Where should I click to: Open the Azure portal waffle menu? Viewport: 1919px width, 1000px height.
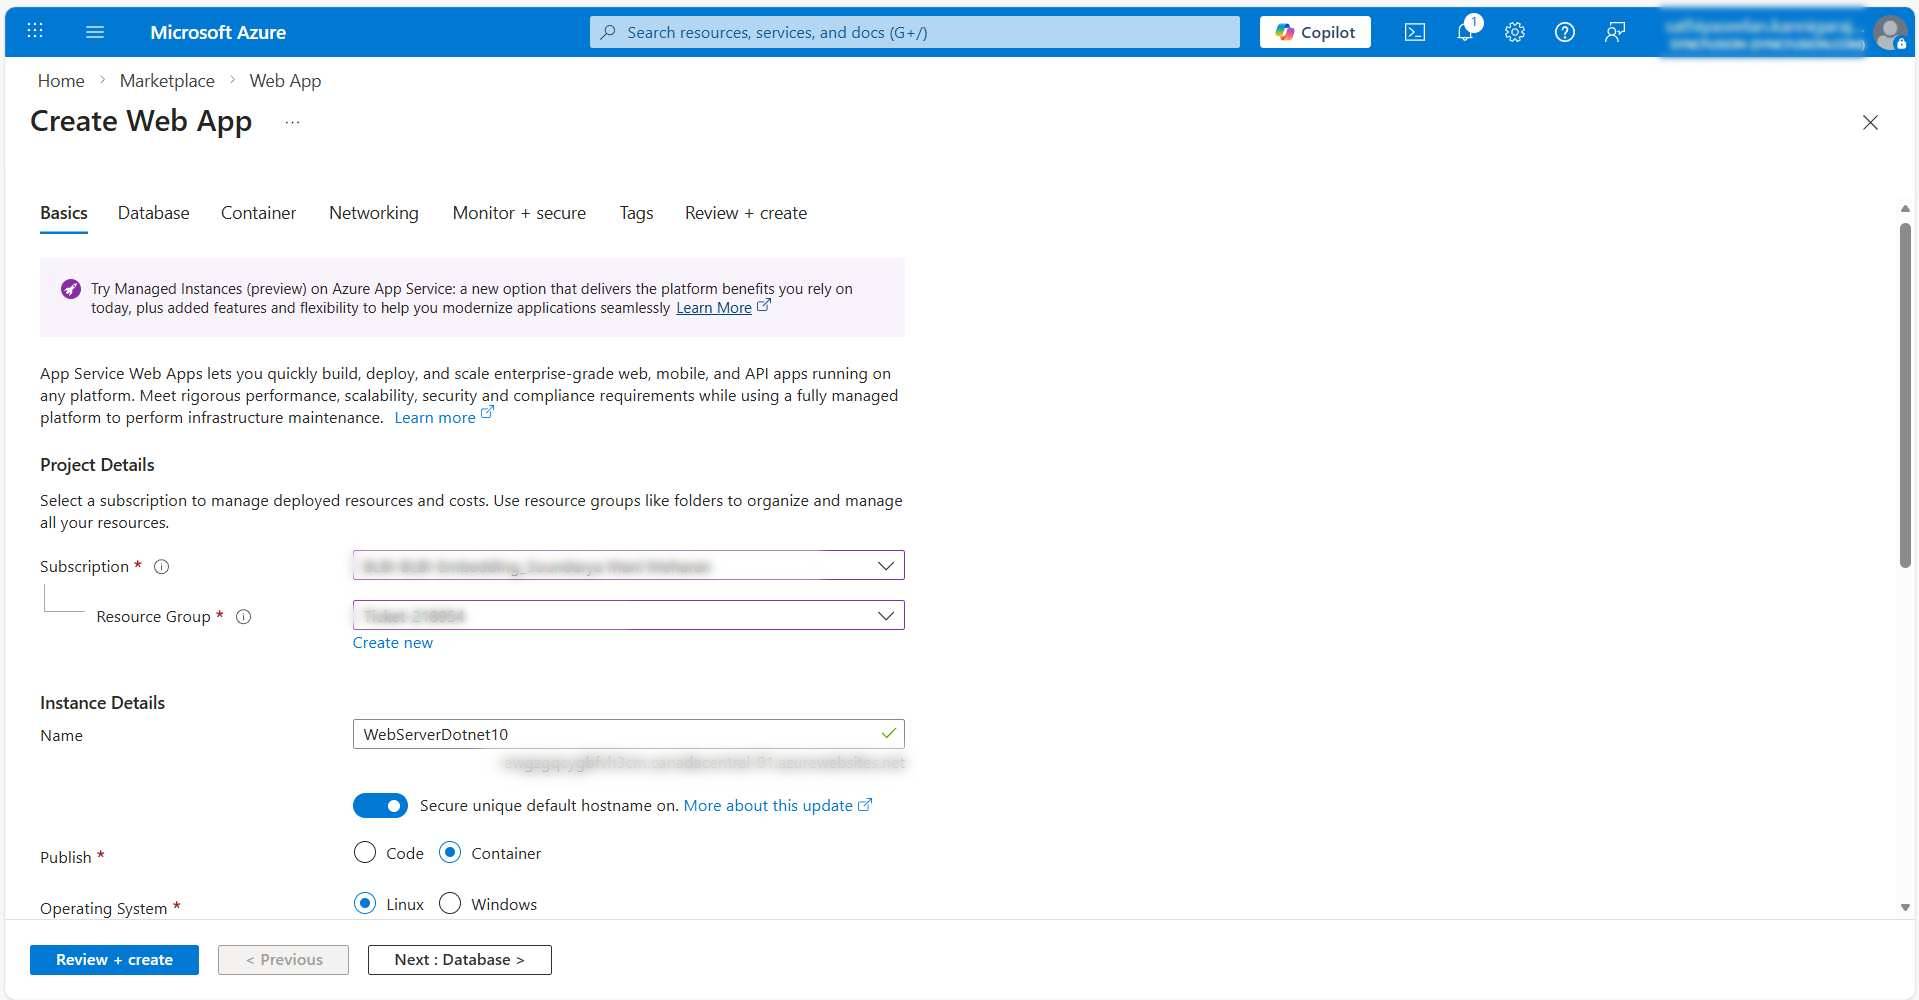[35, 31]
